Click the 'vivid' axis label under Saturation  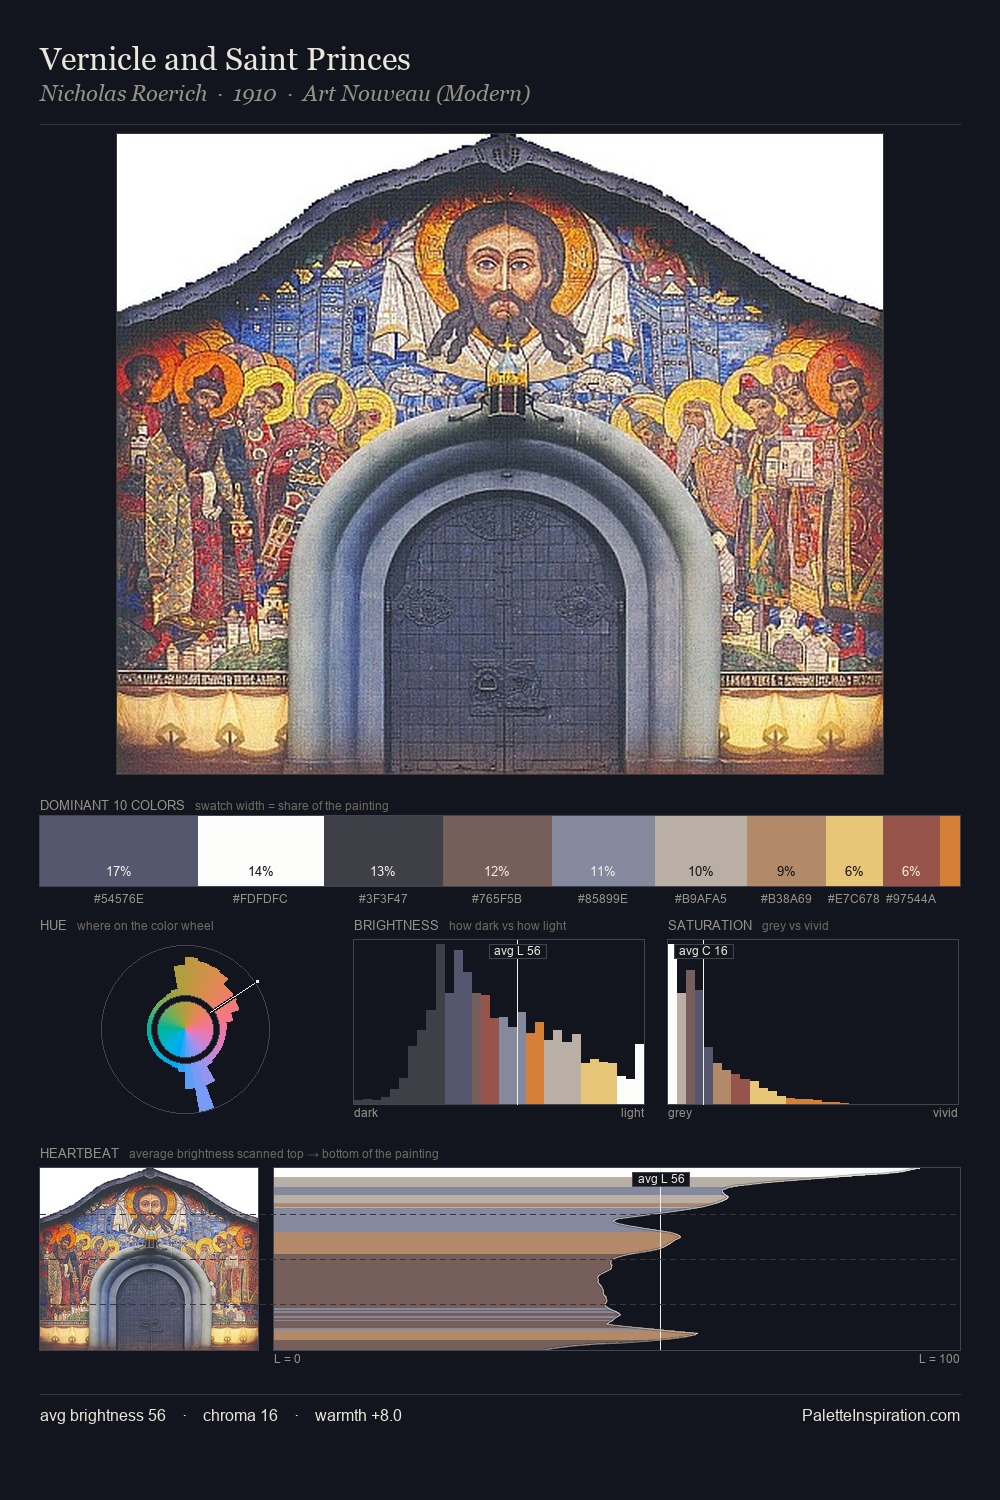(945, 1113)
